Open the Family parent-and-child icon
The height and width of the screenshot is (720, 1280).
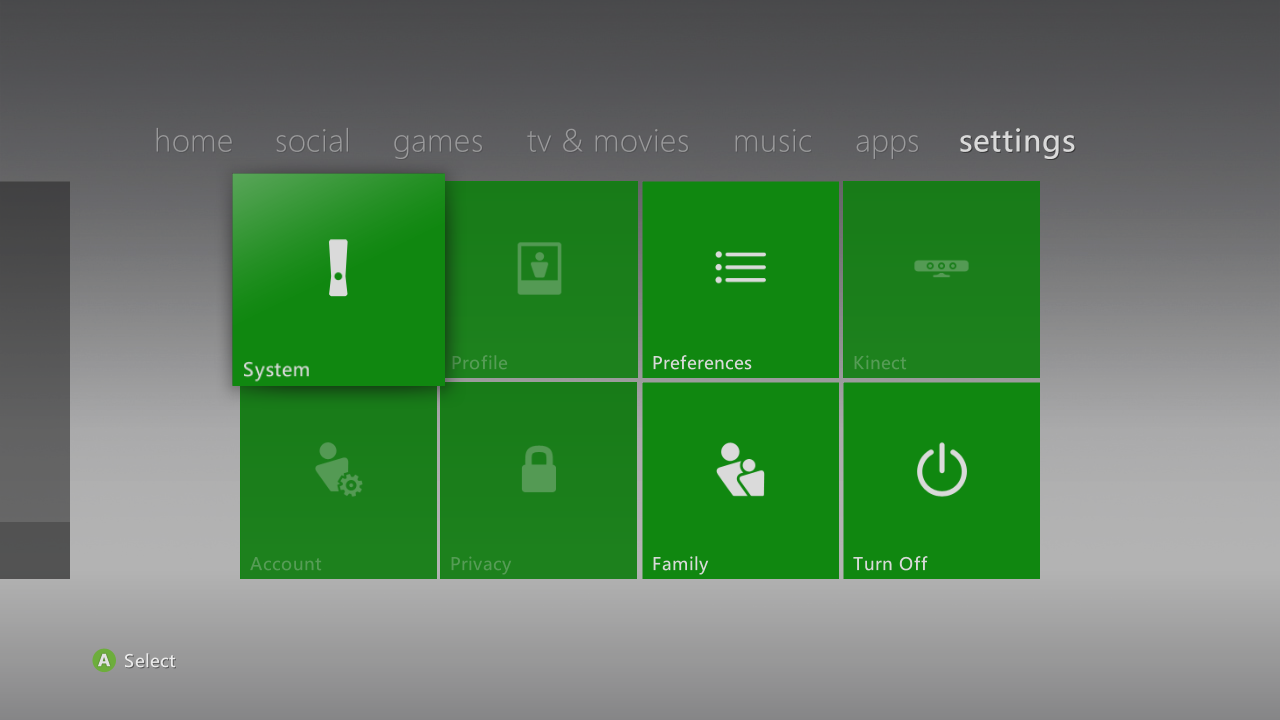(x=741, y=469)
